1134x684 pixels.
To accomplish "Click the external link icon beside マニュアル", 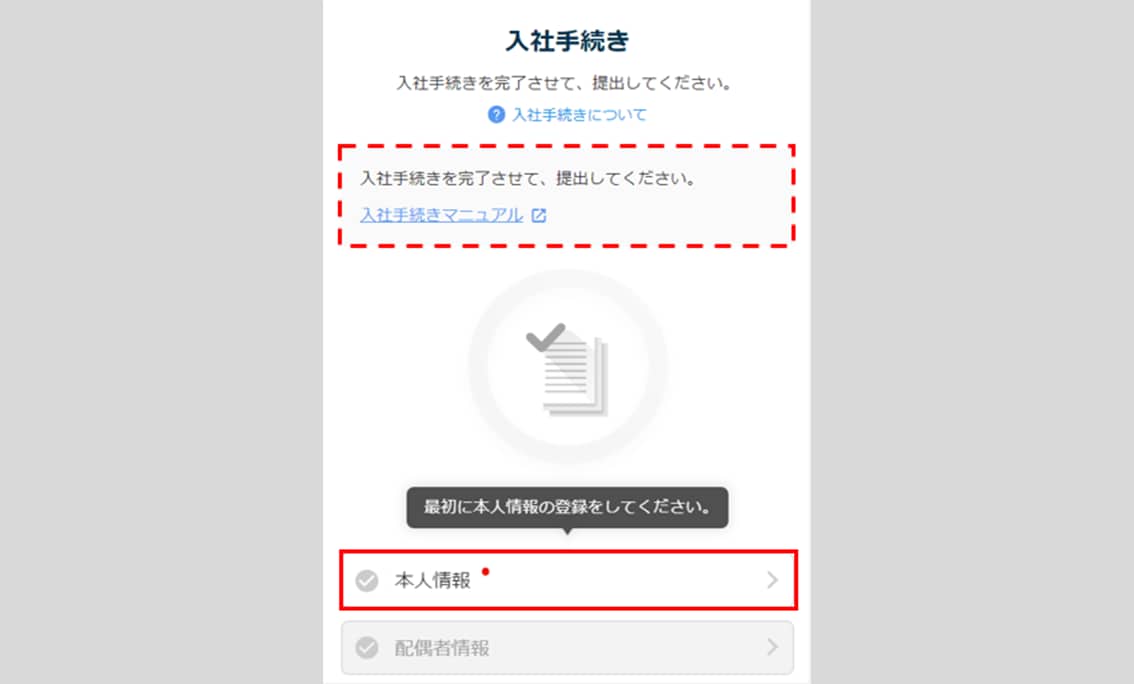I will (539, 215).
